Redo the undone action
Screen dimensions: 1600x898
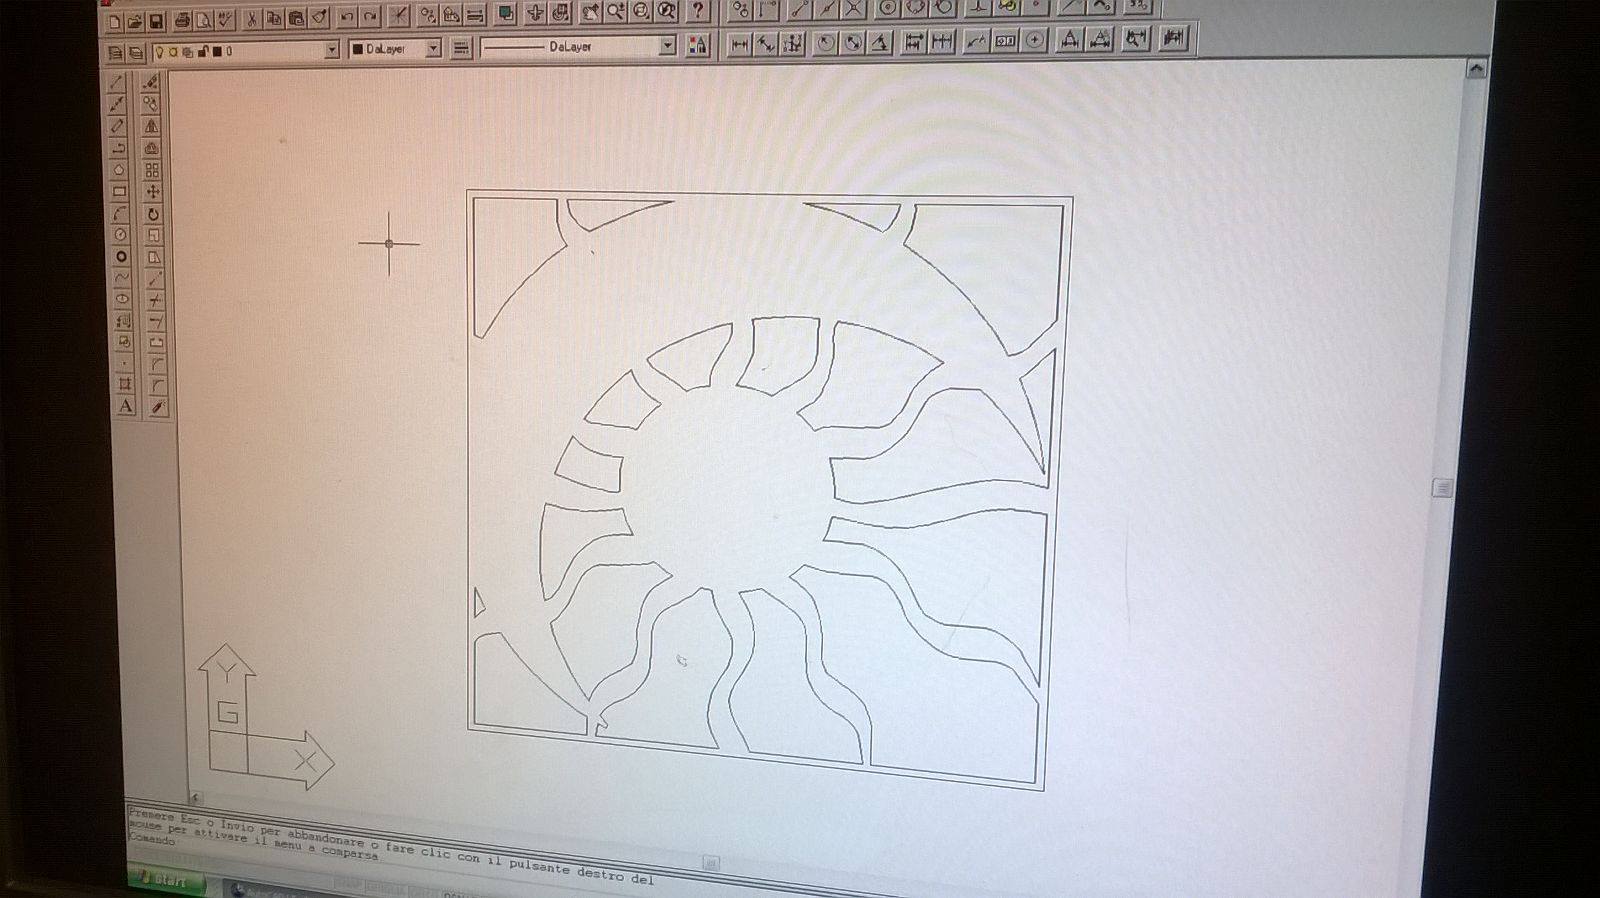[370, 16]
